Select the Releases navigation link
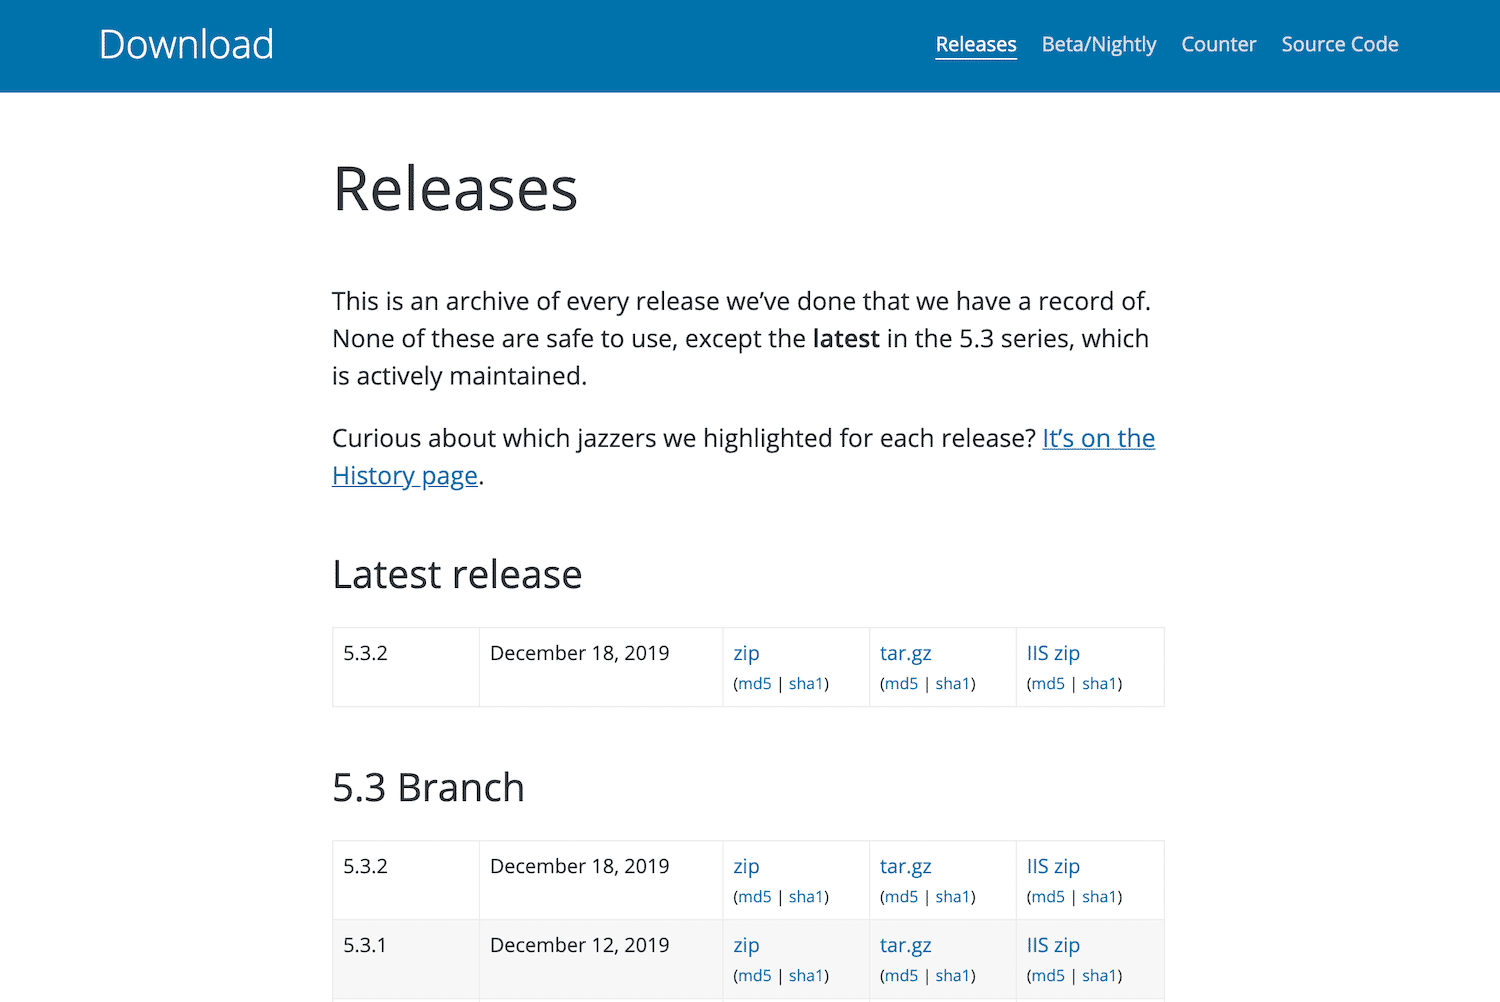 (x=975, y=45)
